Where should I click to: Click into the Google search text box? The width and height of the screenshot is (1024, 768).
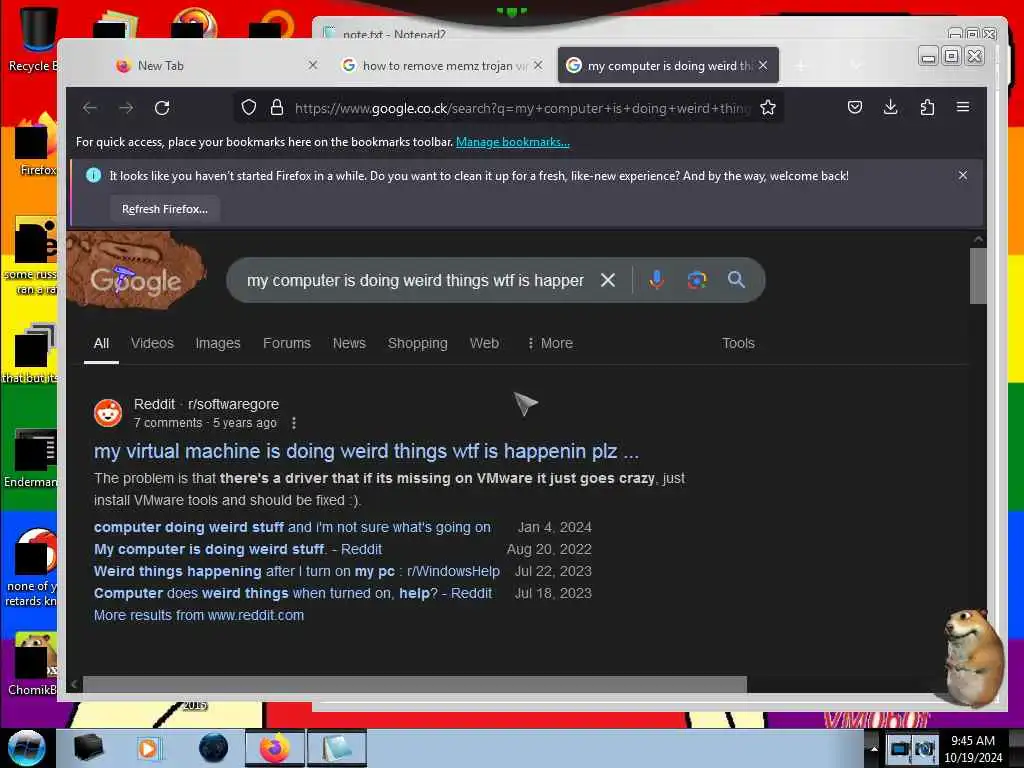tap(415, 280)
